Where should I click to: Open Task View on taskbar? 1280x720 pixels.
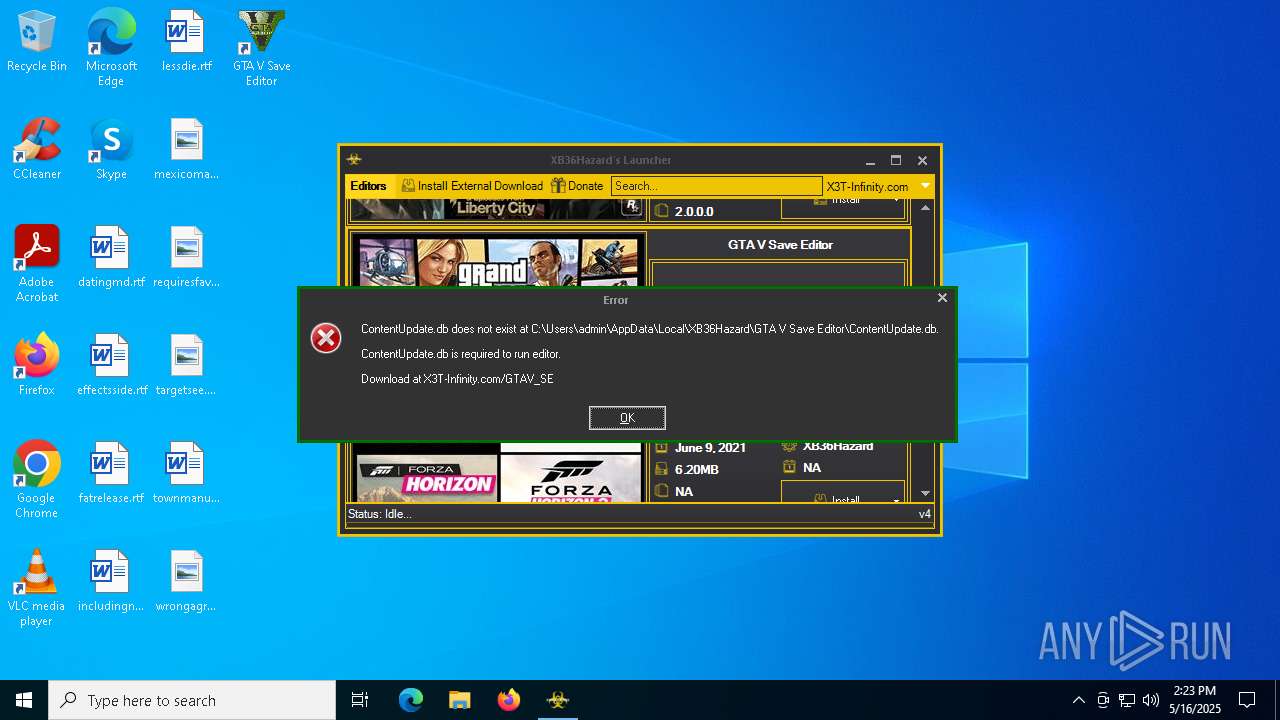(x=360, y=700)
